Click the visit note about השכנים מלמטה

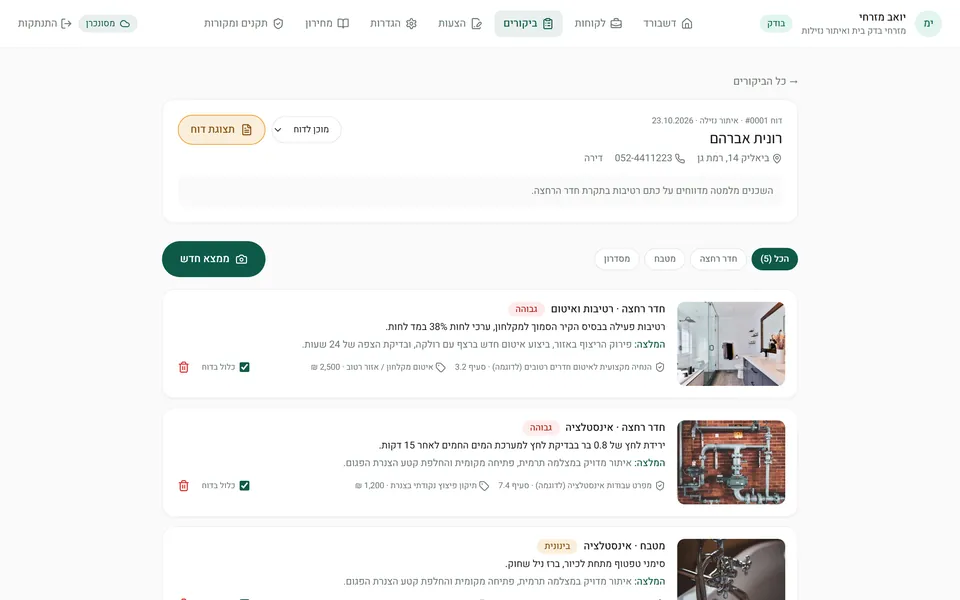click(x=652, y=191)
